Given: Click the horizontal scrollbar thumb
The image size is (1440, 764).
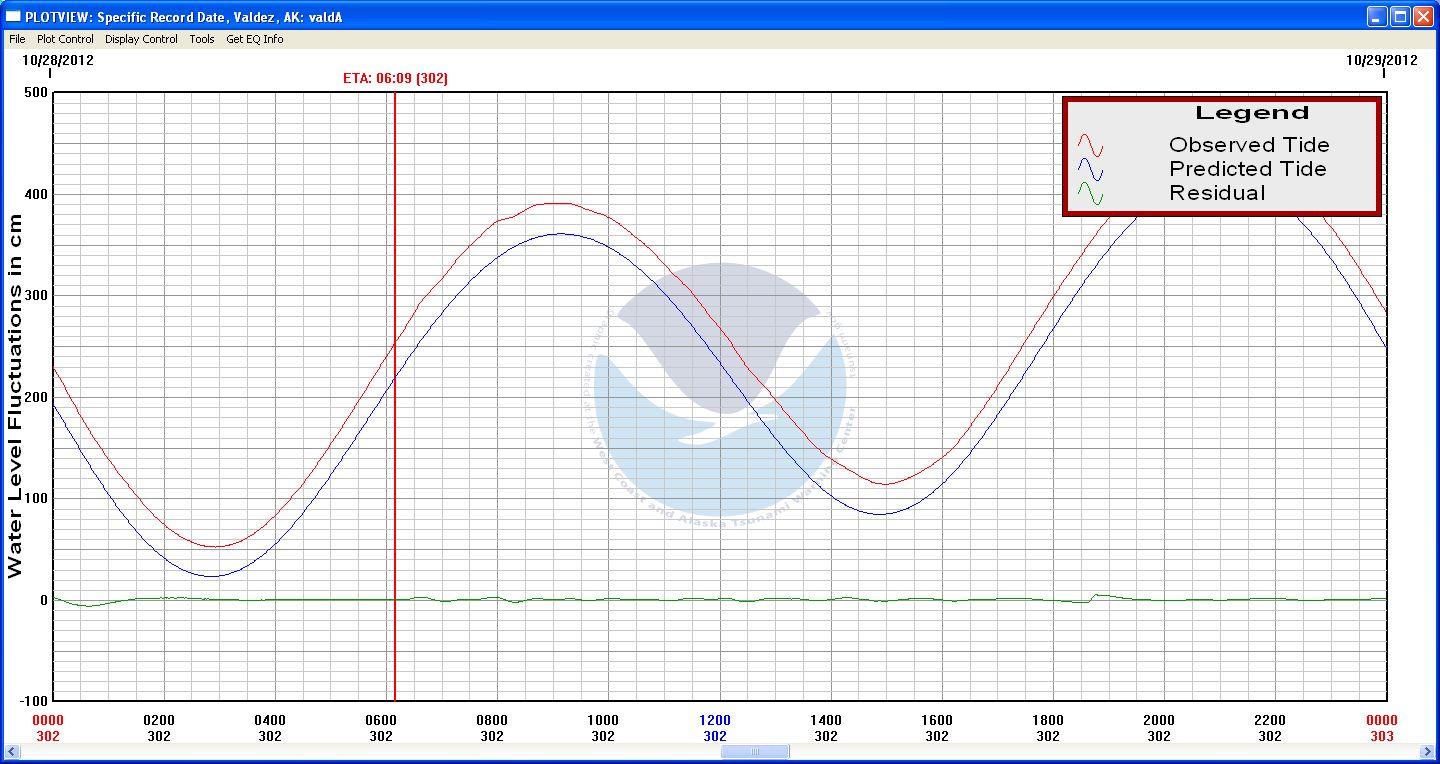Looking at the screenshot, I should pyautogui.click(x=755, y=752).
